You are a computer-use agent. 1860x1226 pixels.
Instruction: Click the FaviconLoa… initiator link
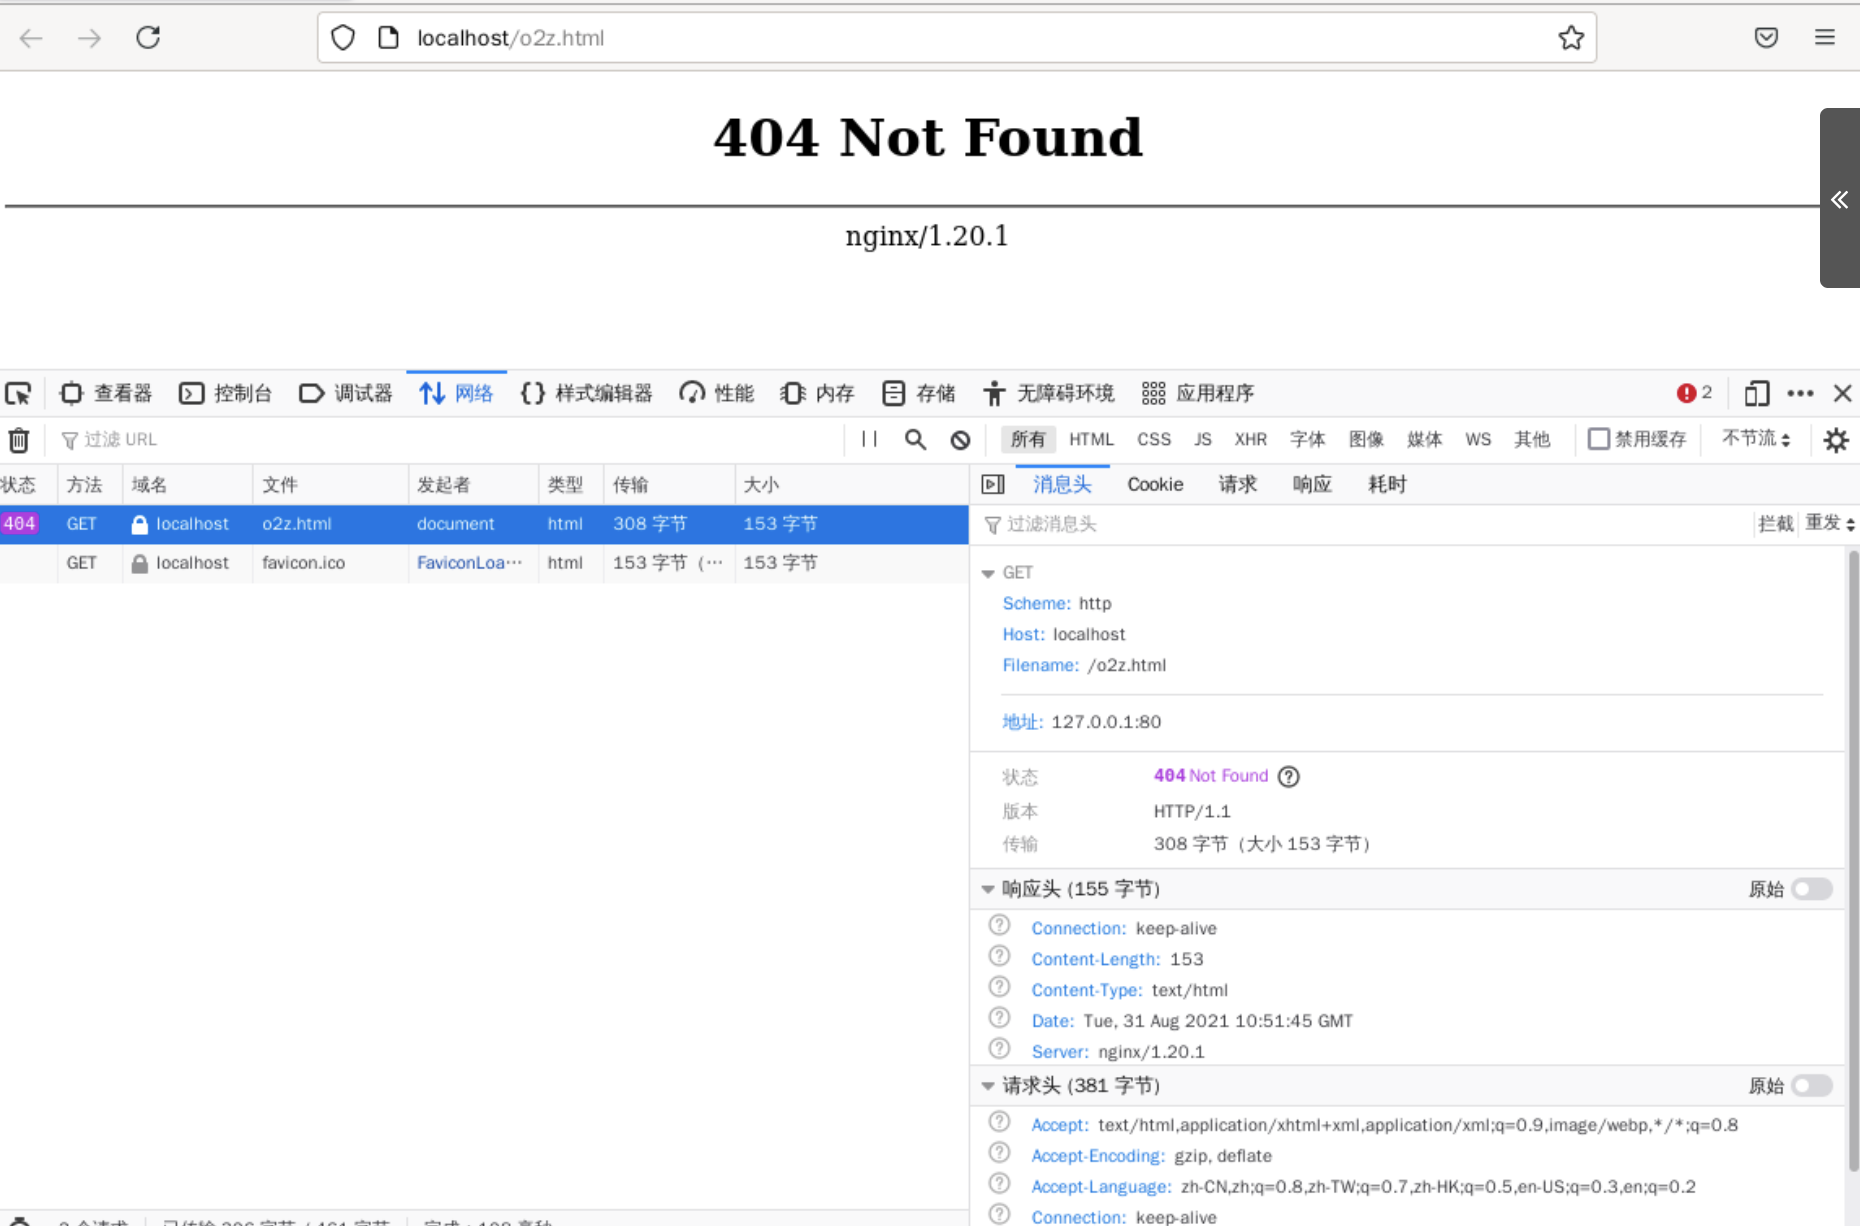469,563
